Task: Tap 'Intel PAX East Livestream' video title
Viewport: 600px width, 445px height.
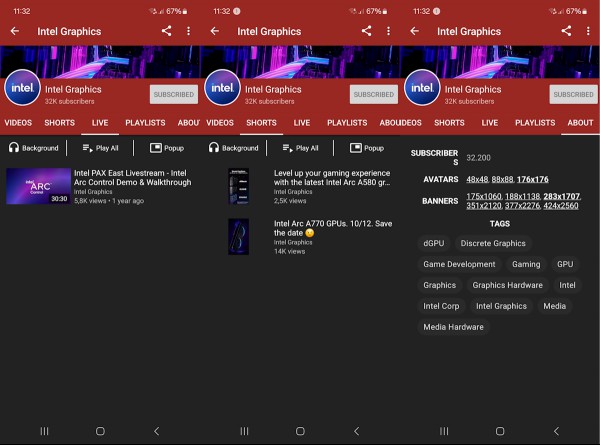Action: tap(132, 178)
